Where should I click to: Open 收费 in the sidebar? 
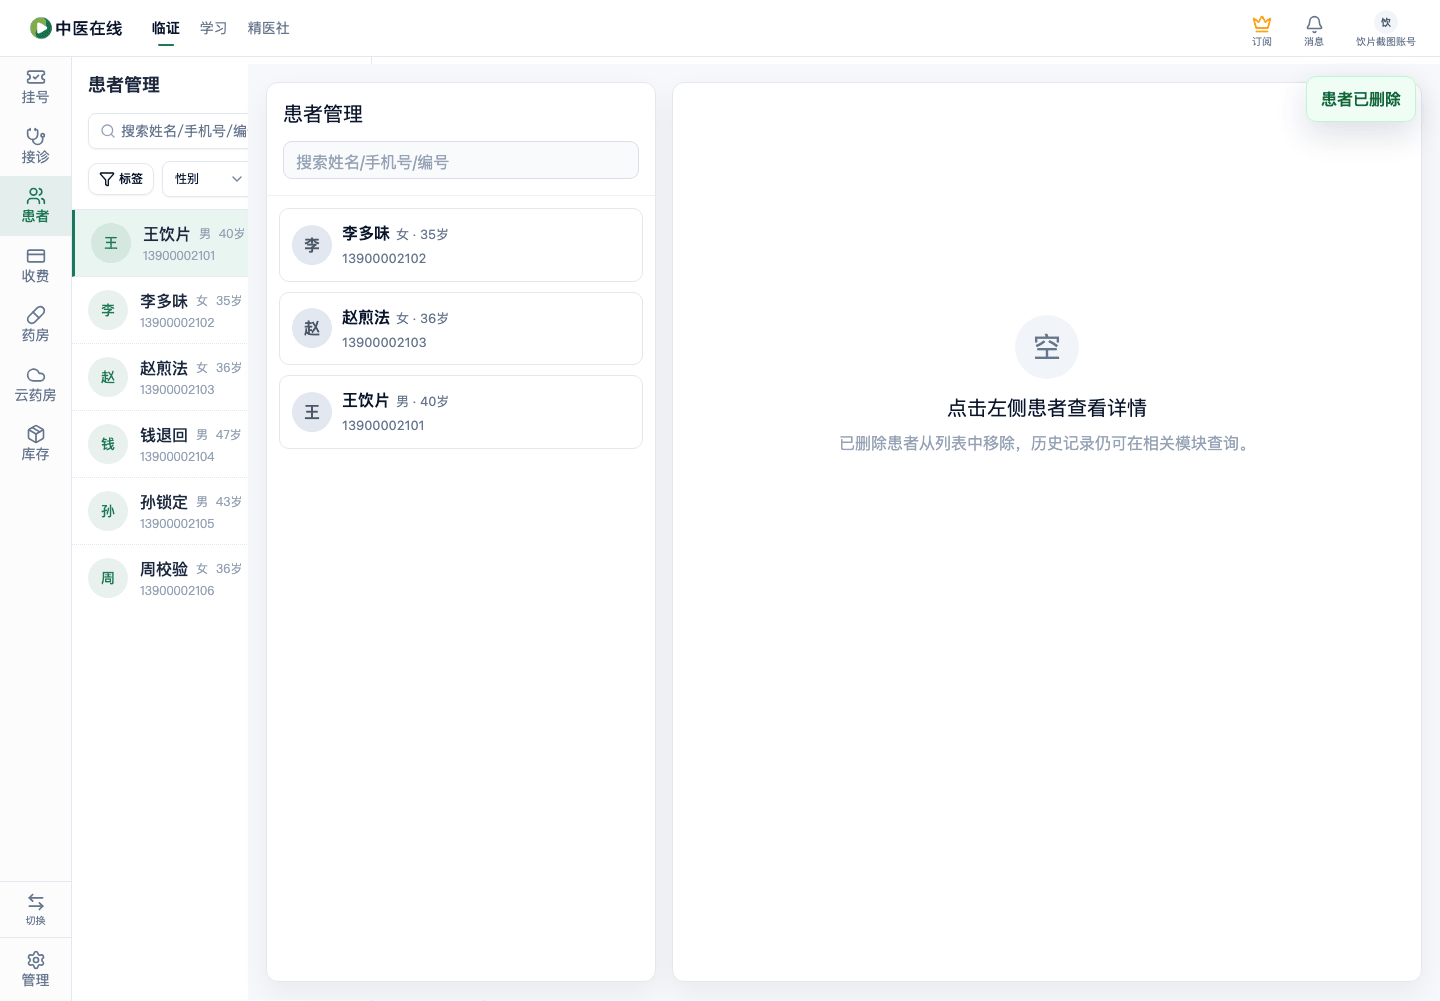coord(36,266)
